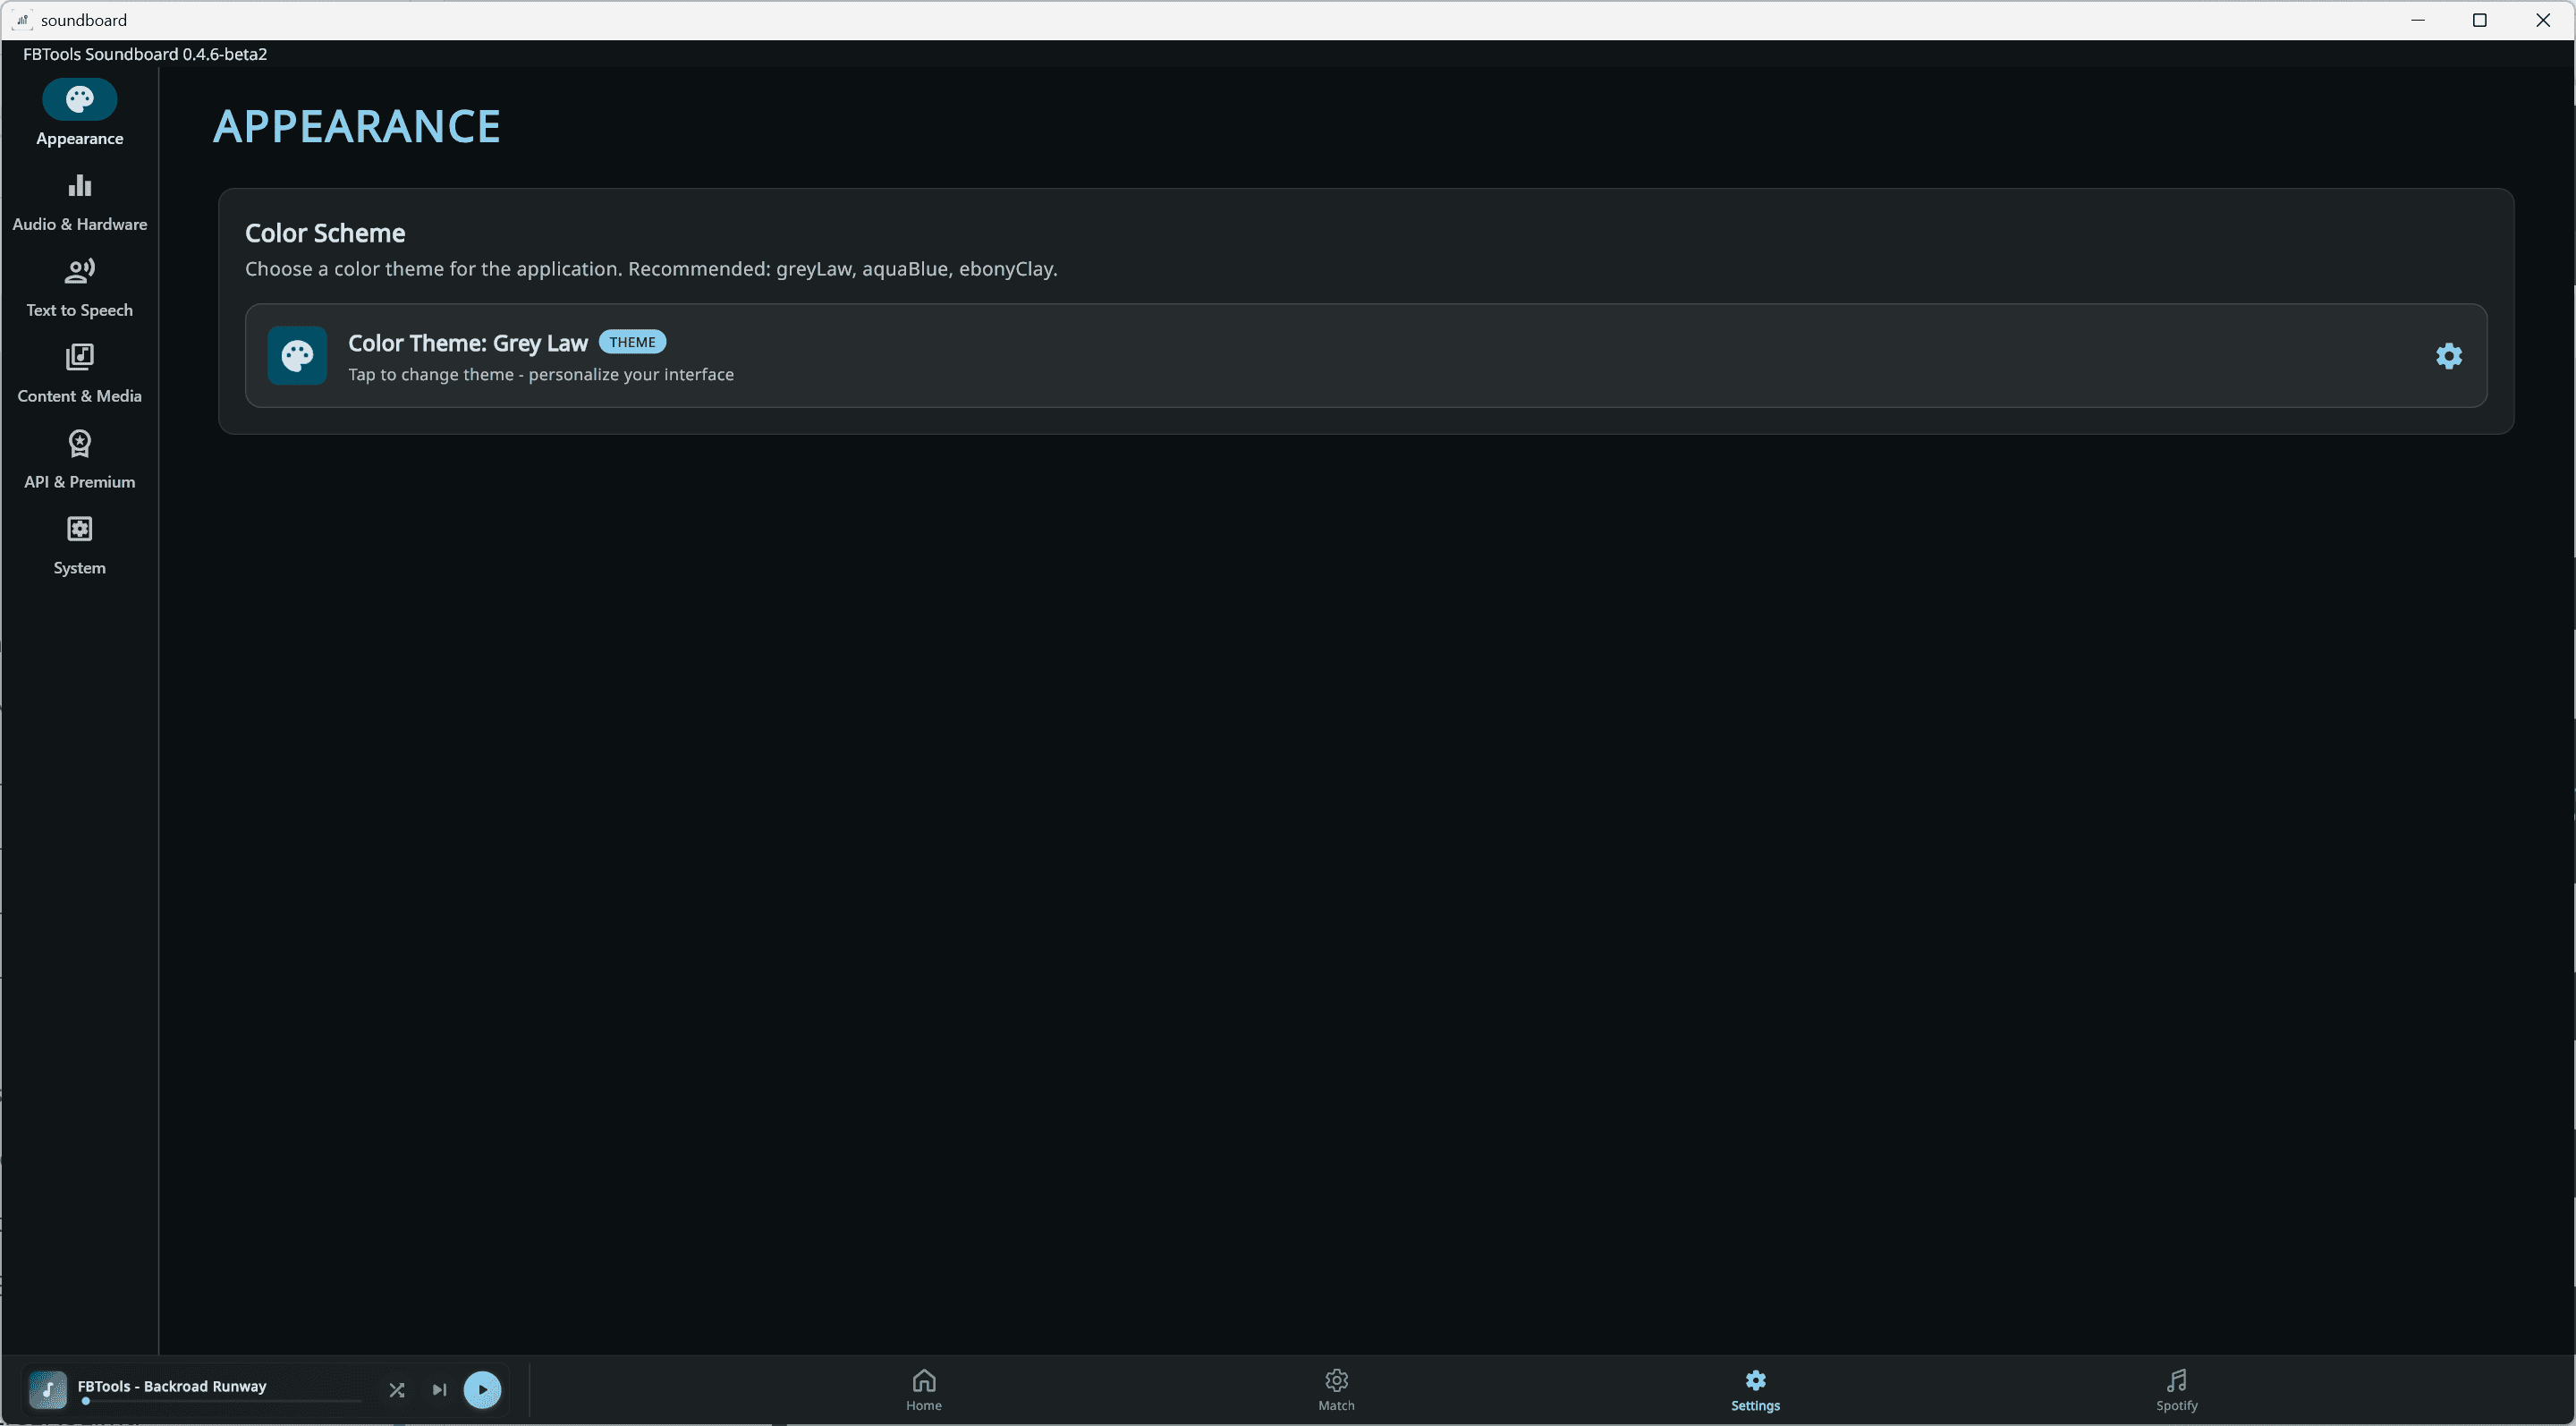The image size is (2576, 1426).
Task: Open Text to Speech settings
Action: pyautogui.click(x=79, y=286)
